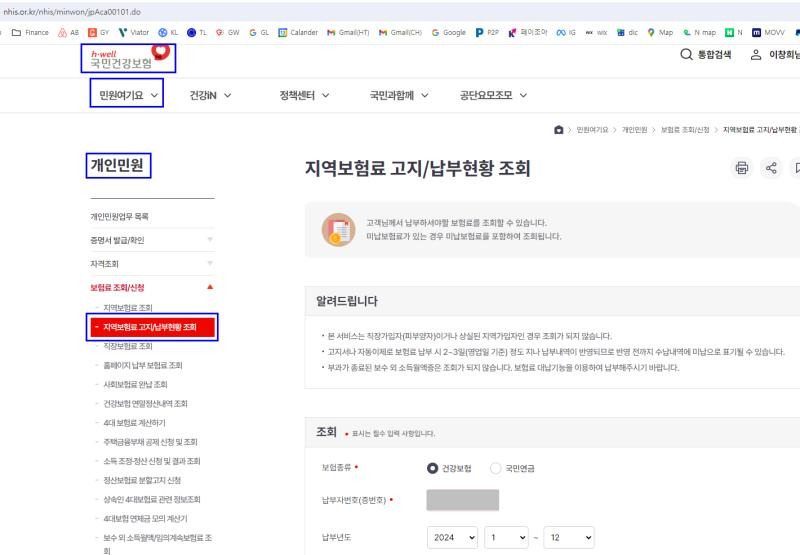Click 개인민원 breadcrumb link
This screenshot has height=555, width=800.
(634, 130)
